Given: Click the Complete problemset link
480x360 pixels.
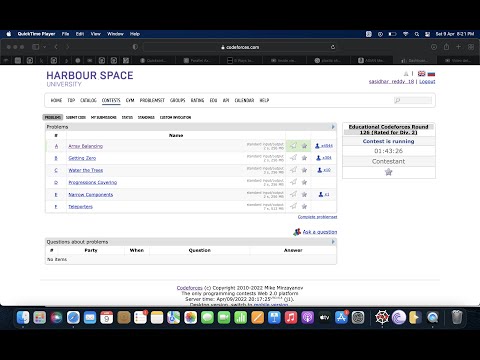Looking at the screenshot, I should coord(317,217).
